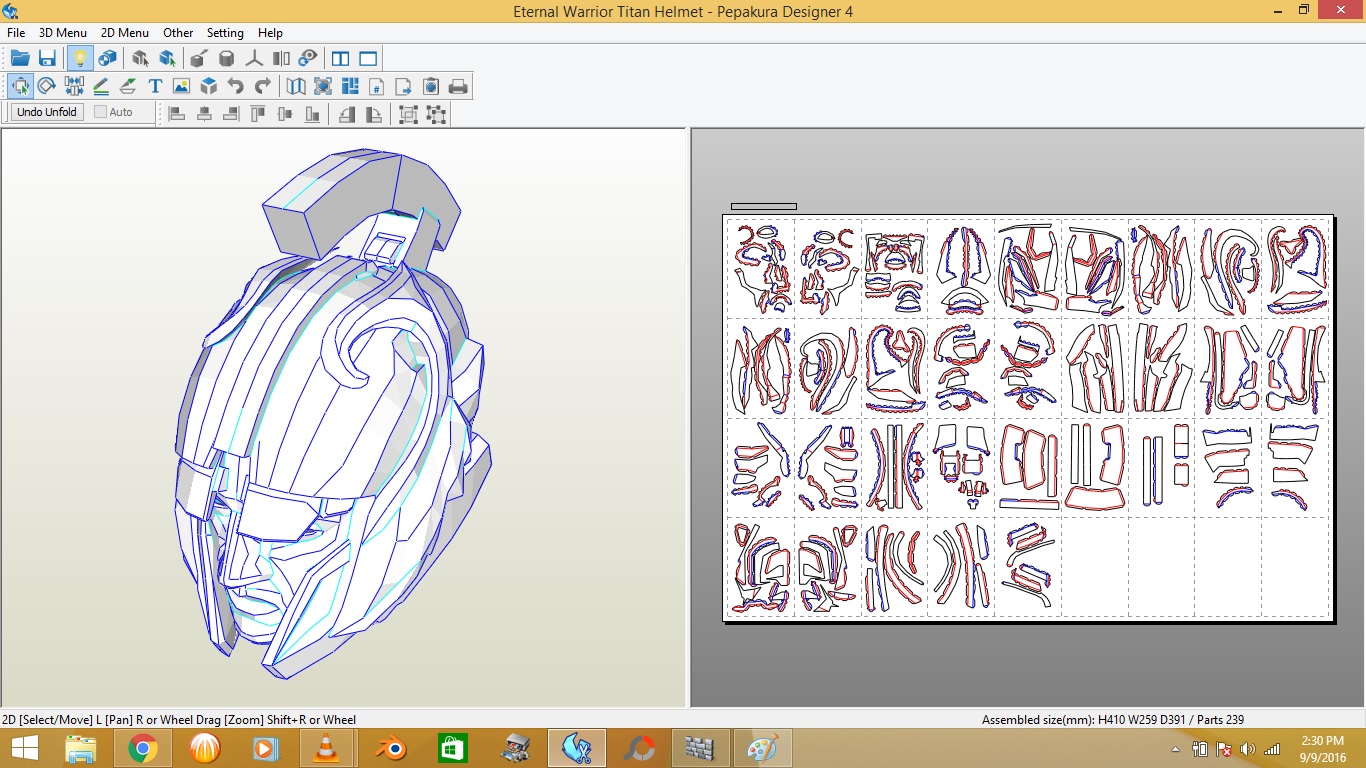Select the Text tool (T) icon
Viewport: 1366px width, 768px height.
click(155, 86)
